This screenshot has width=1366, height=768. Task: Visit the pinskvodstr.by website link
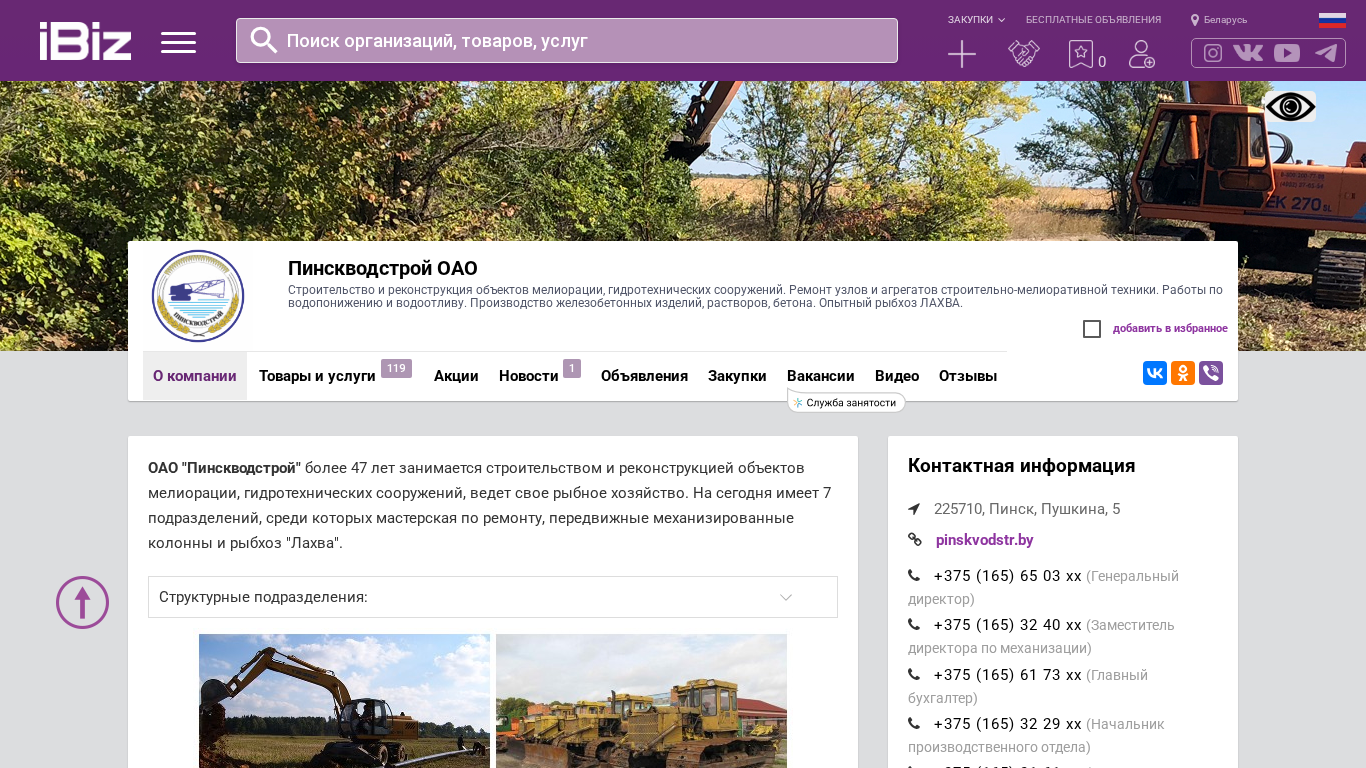[984, 540]
